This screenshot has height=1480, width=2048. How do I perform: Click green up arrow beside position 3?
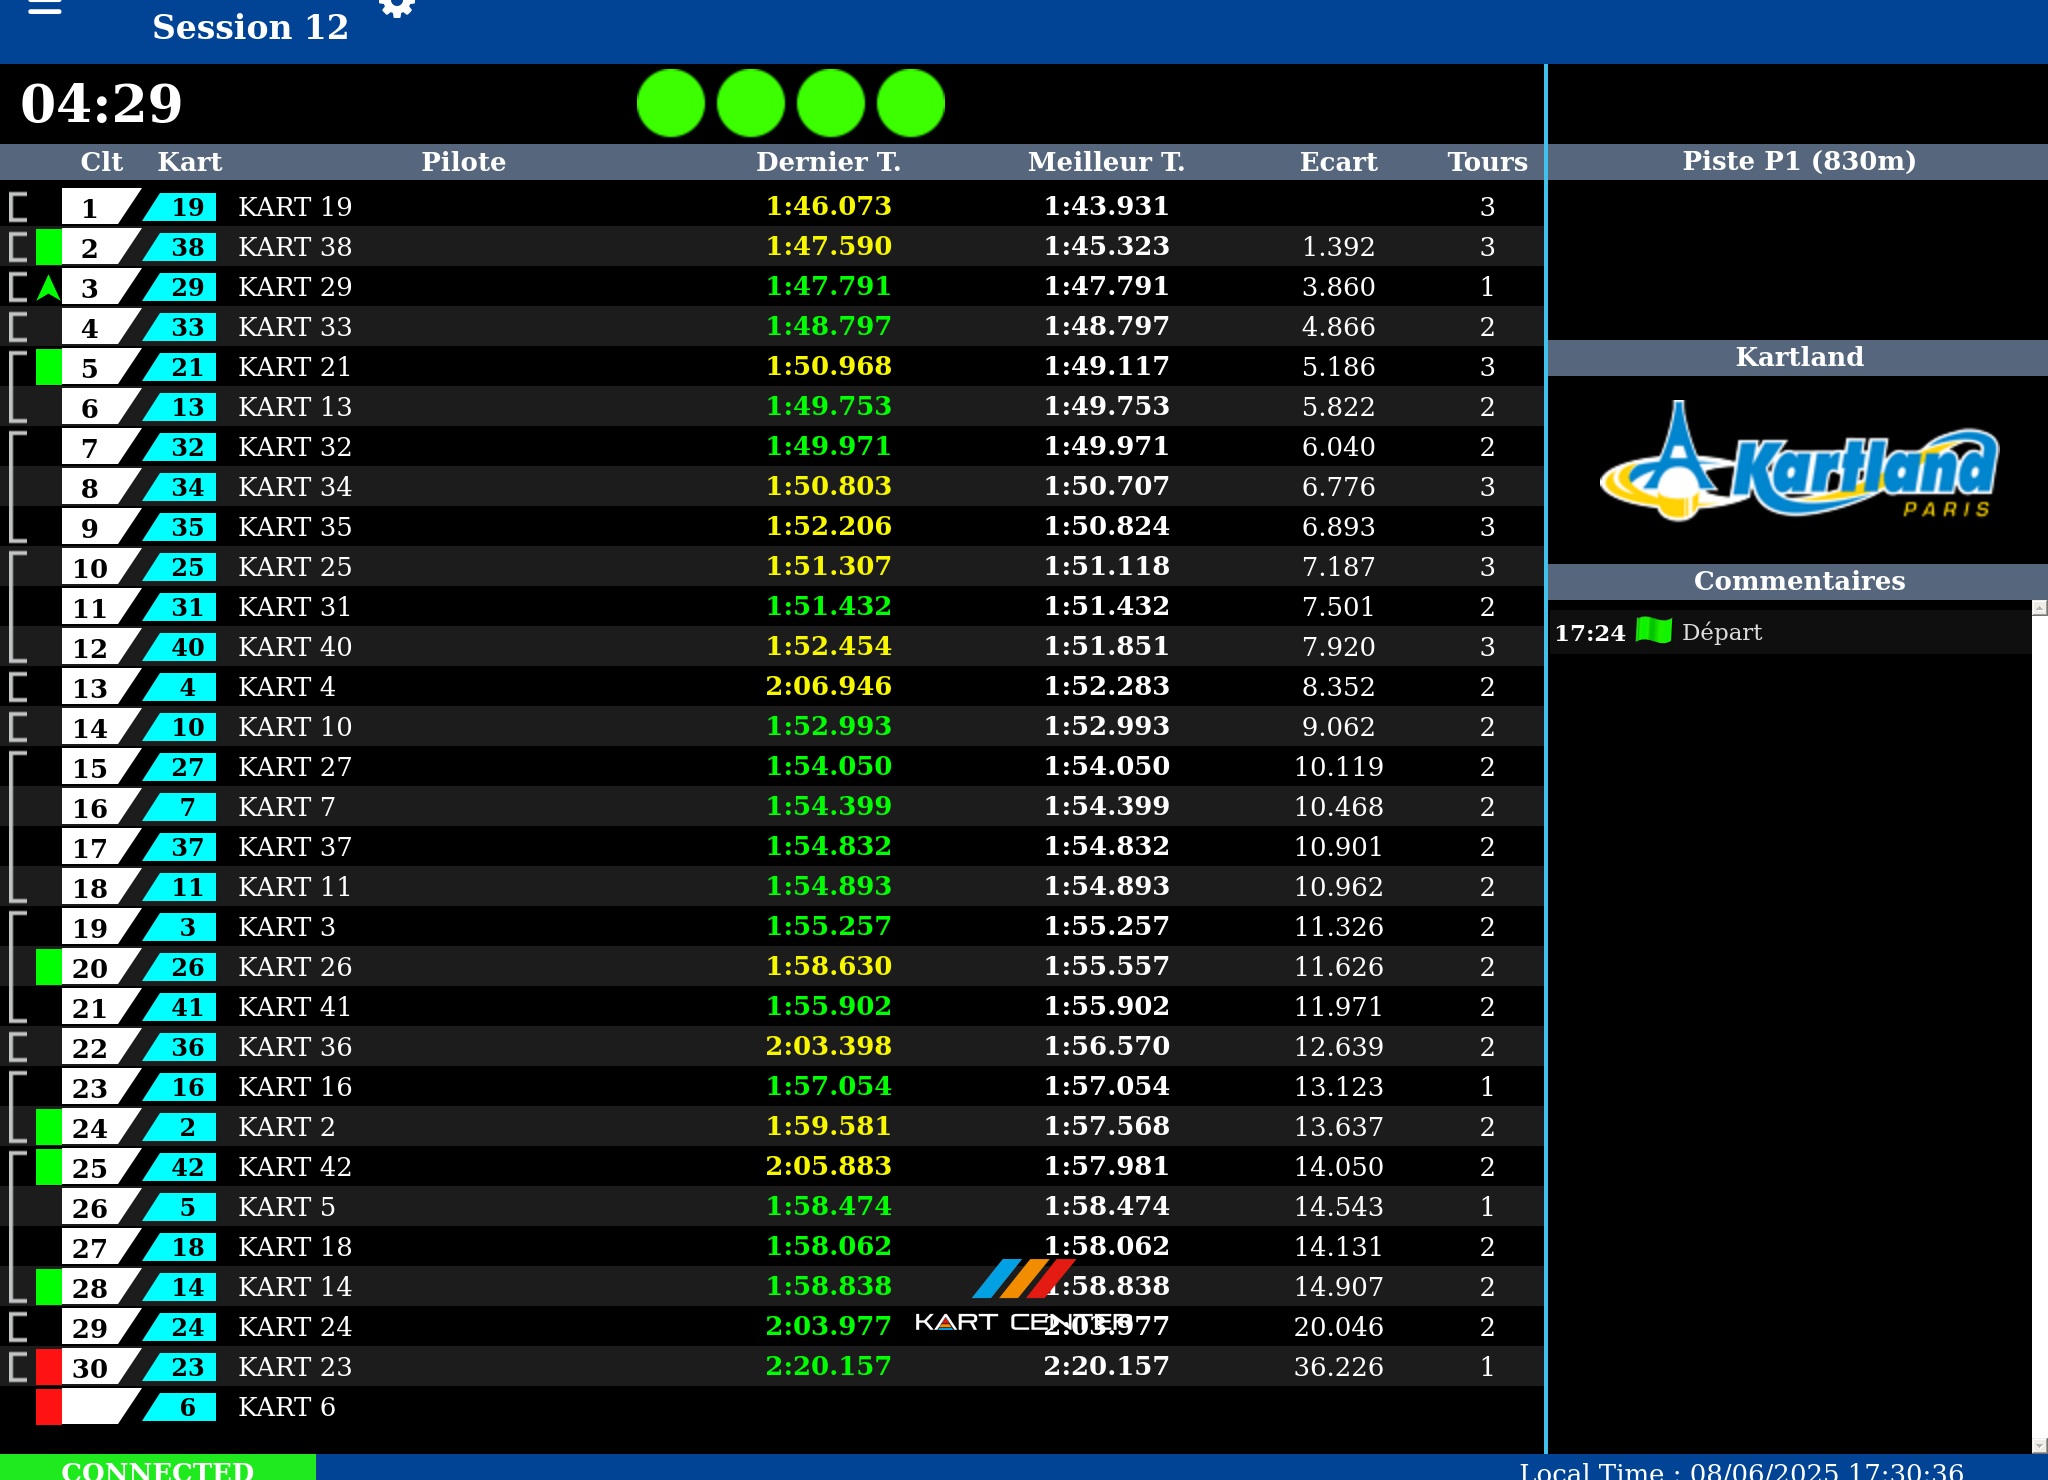[48, 288]
